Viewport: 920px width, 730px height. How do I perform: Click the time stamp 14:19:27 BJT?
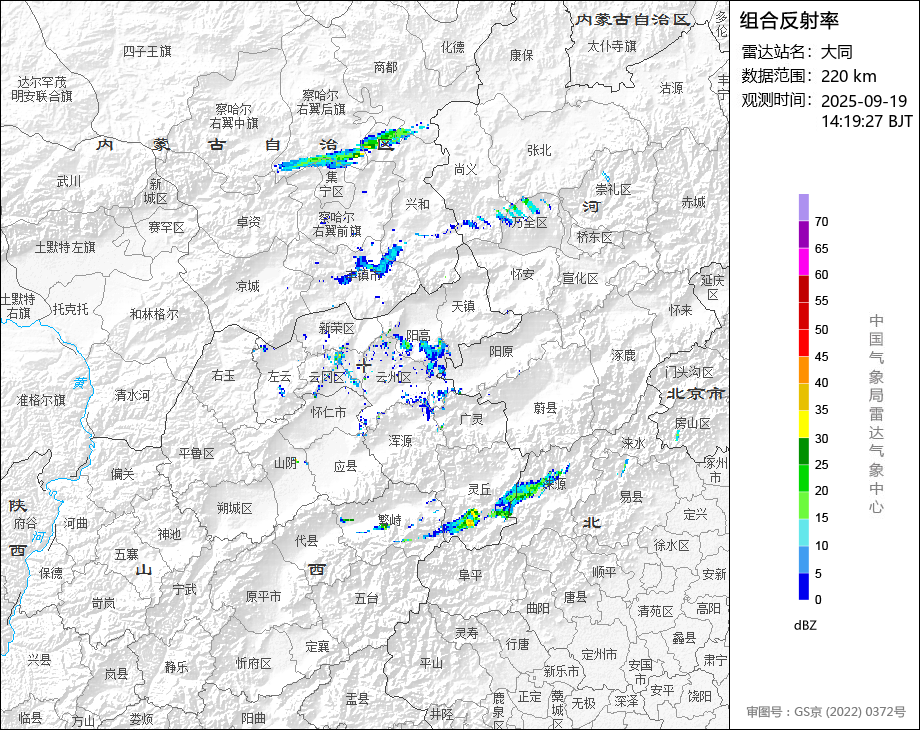[x=867, y=121]
